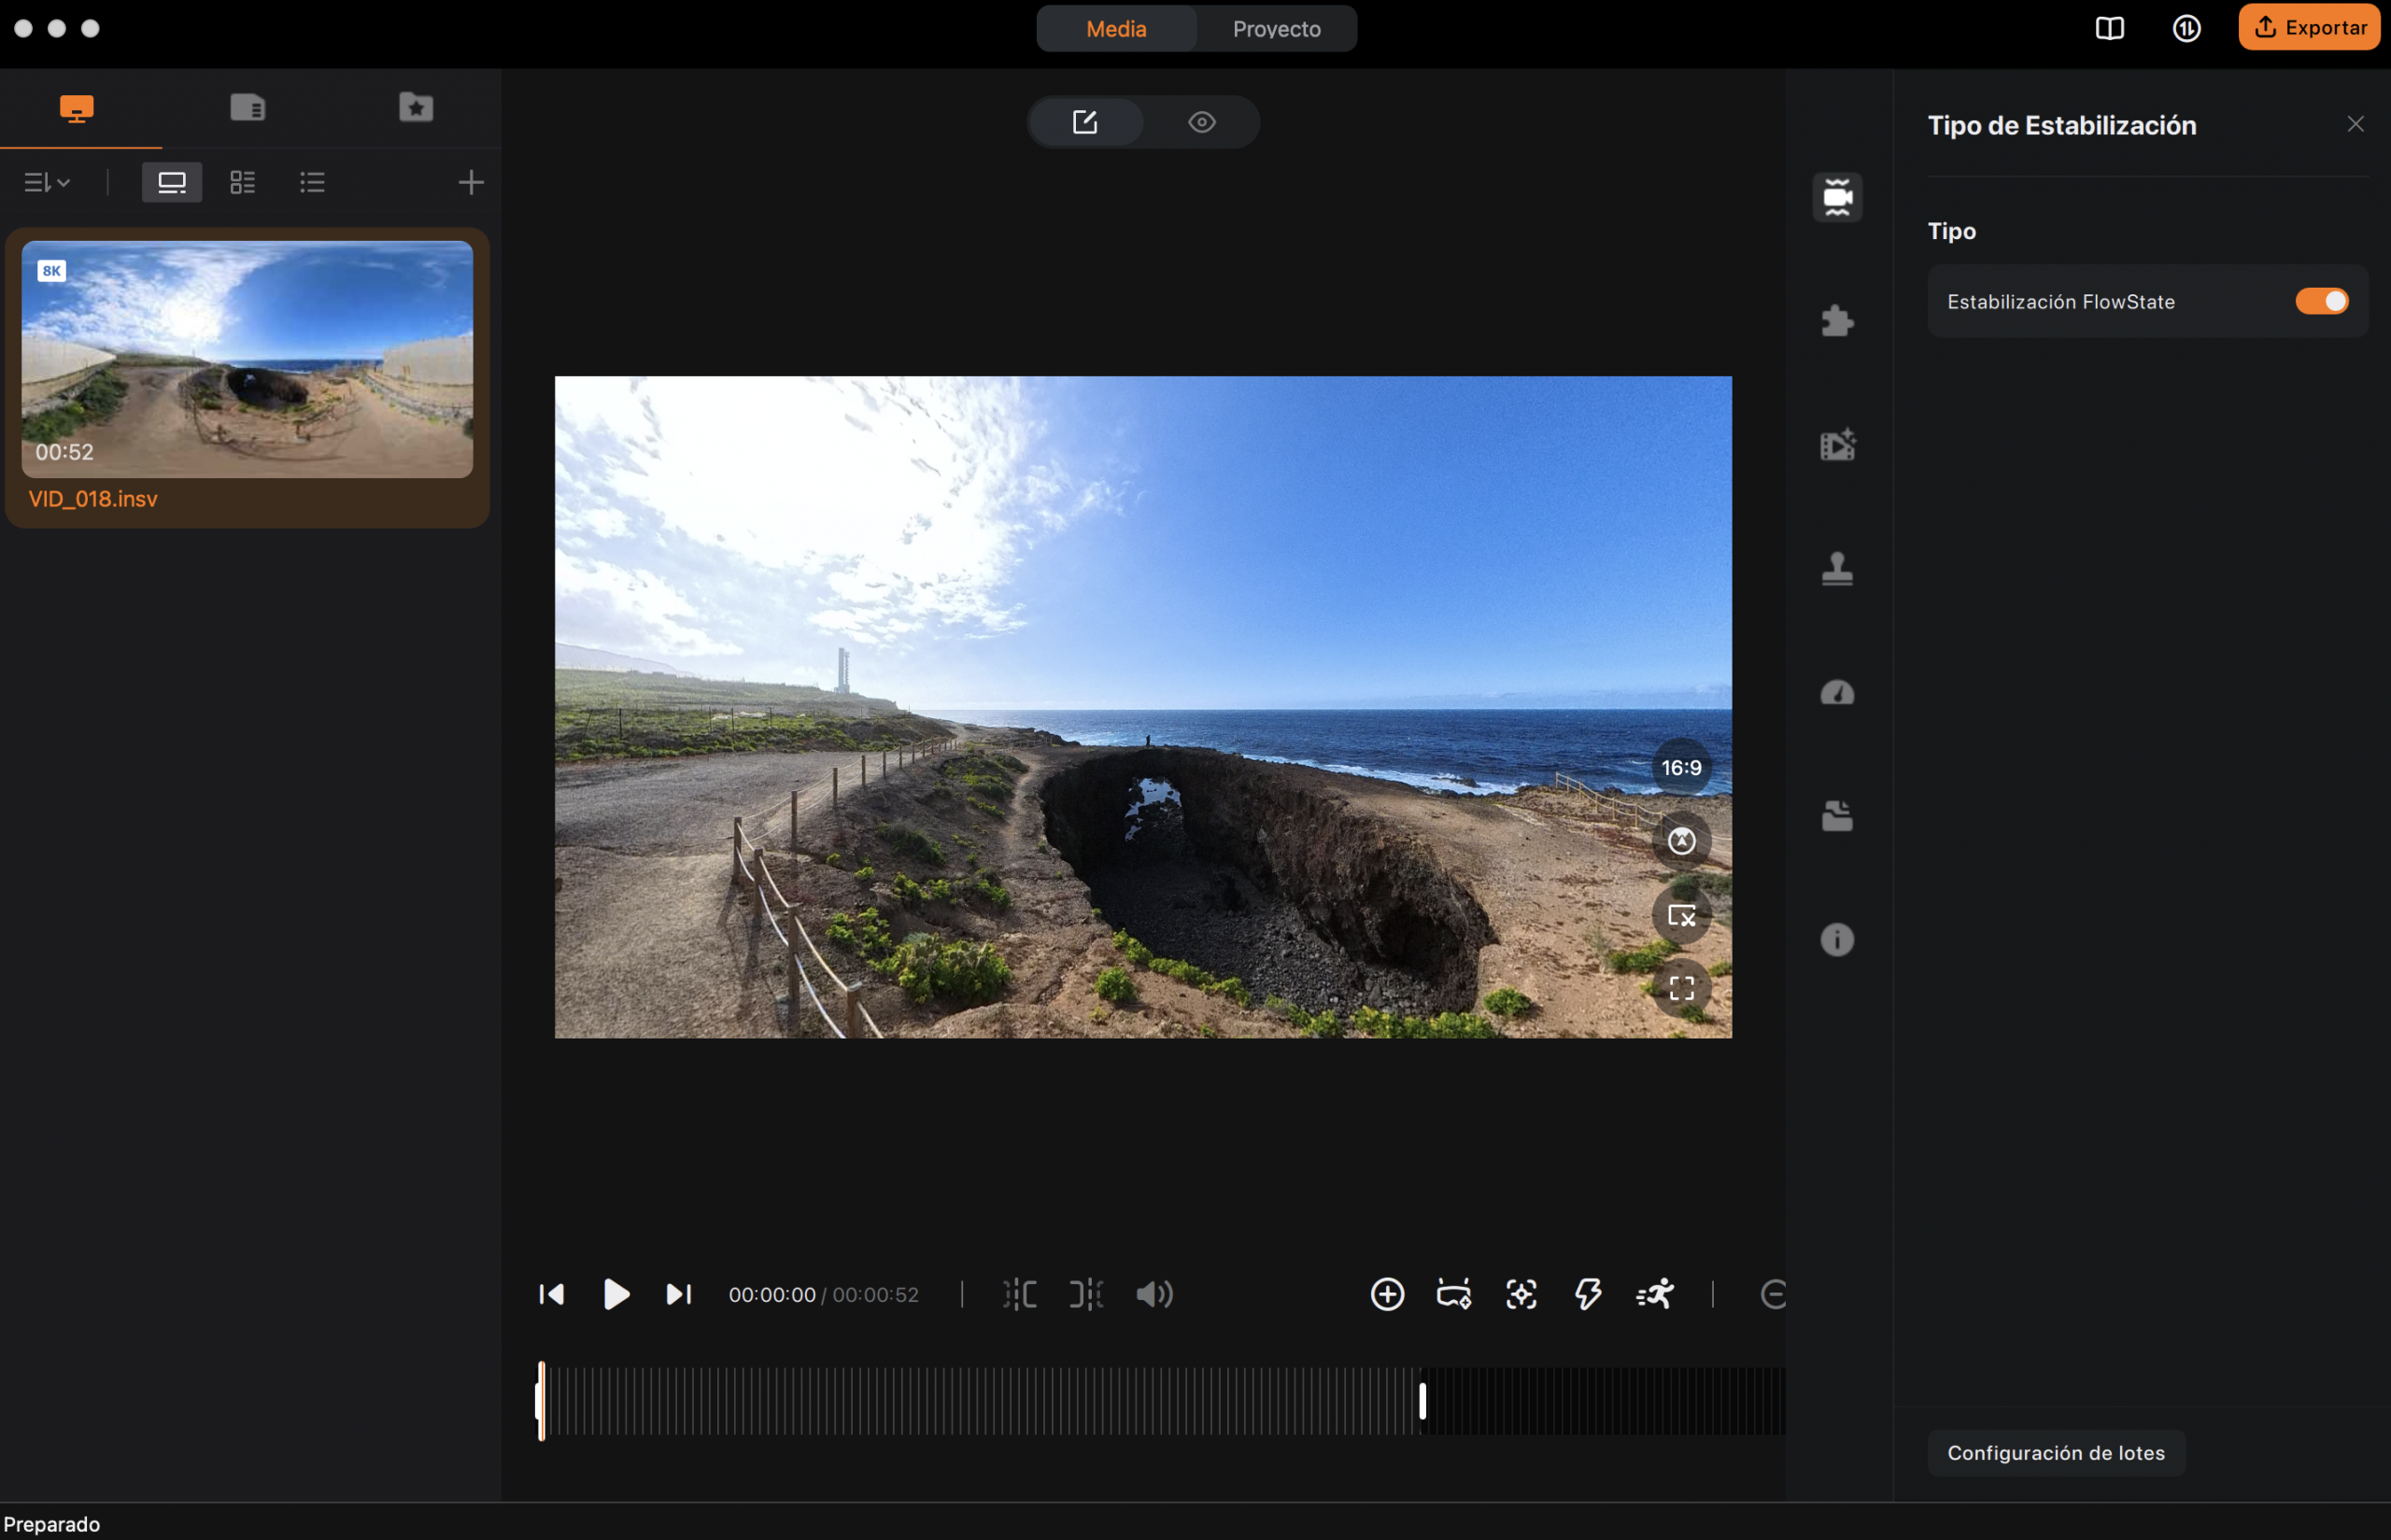The width and height of the screenshot is (2391, 1540).
Task: Open the 16:9 aspect ratio selector
Action: coord(1681,767)
